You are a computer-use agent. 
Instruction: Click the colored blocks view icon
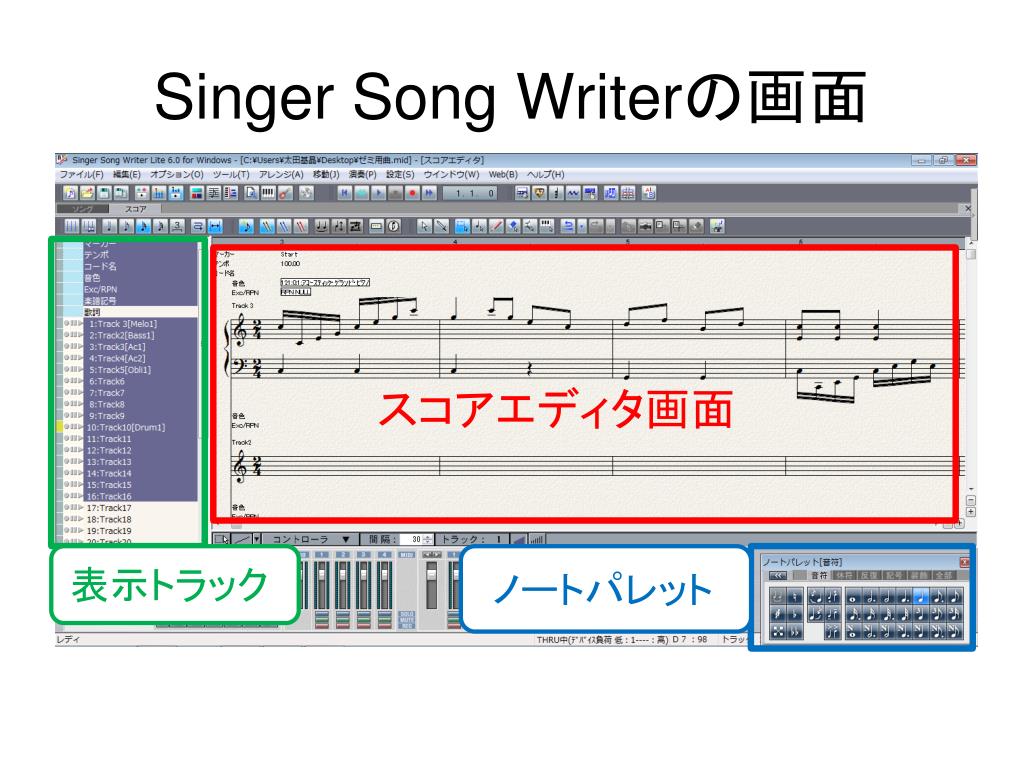197,193
